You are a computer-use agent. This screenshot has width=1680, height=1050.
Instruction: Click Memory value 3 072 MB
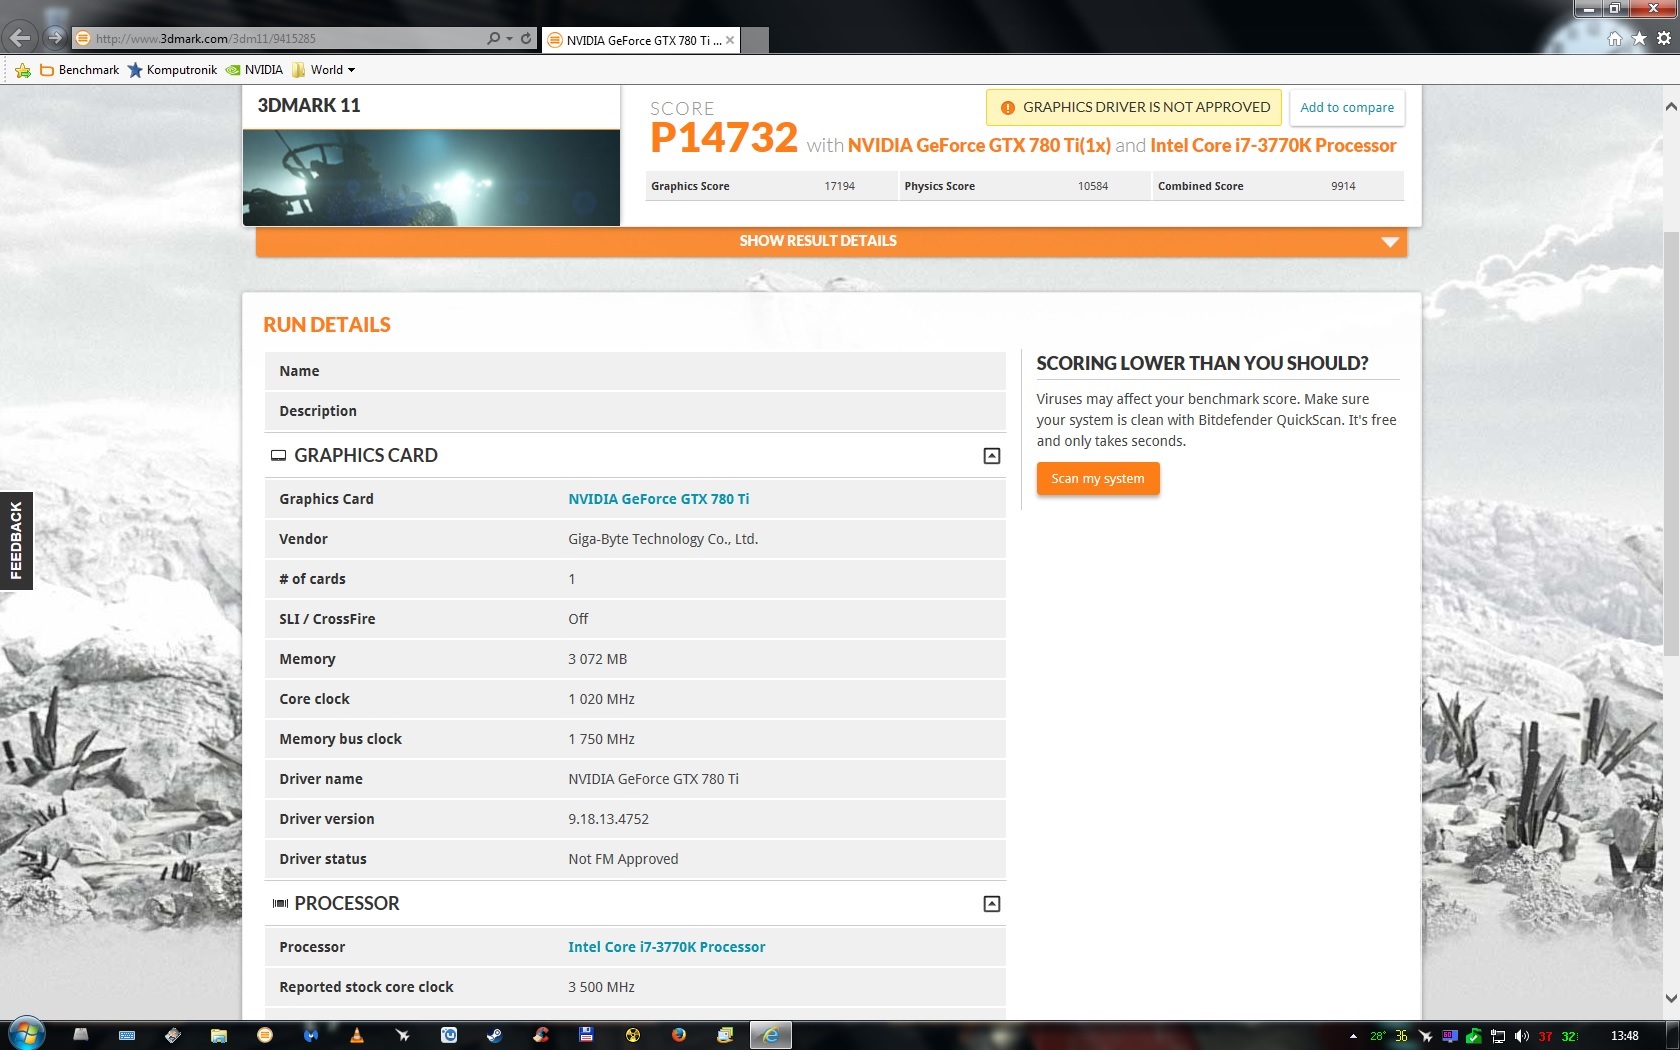[x=597, y=659]
